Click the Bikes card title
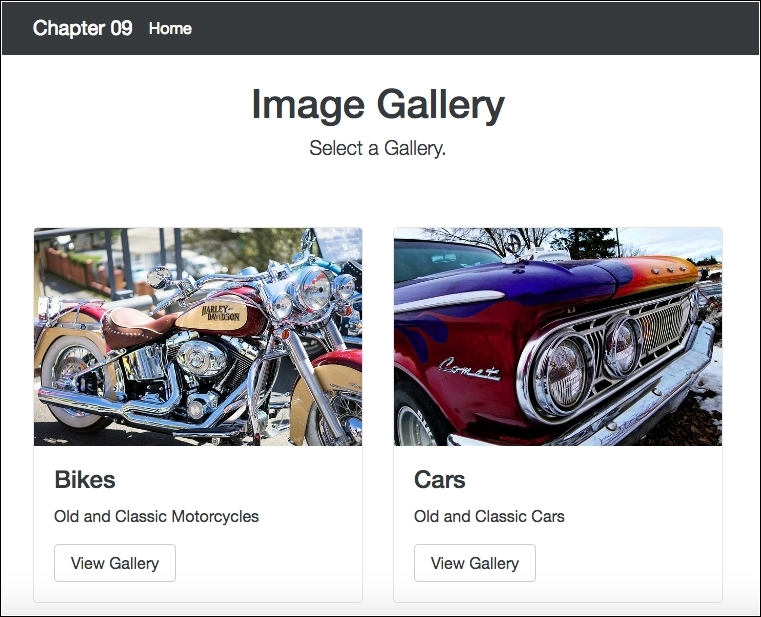The image size is (761, 617). coord(85,480)
